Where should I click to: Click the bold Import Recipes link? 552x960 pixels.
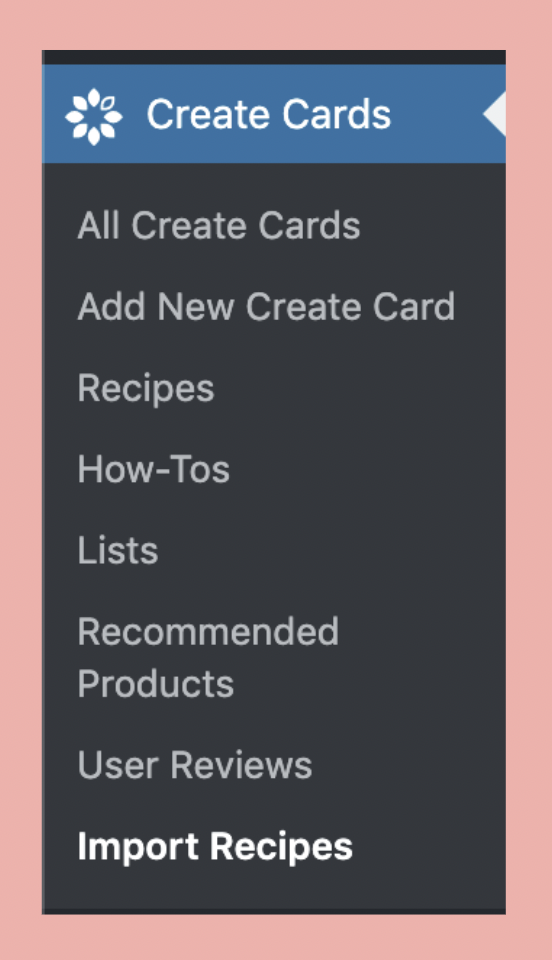pyautogui.click(x=215, y=847)
